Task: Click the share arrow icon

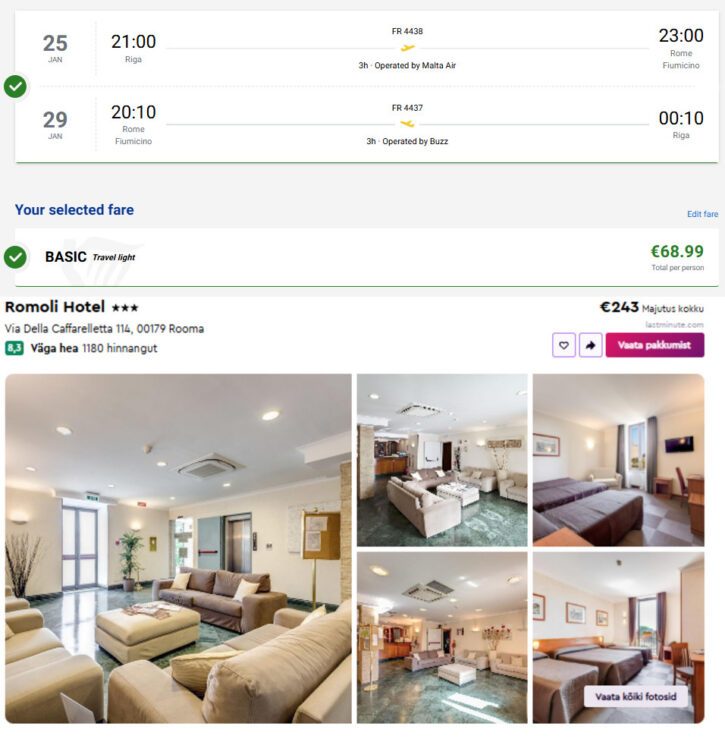Action: coord(590,345)
